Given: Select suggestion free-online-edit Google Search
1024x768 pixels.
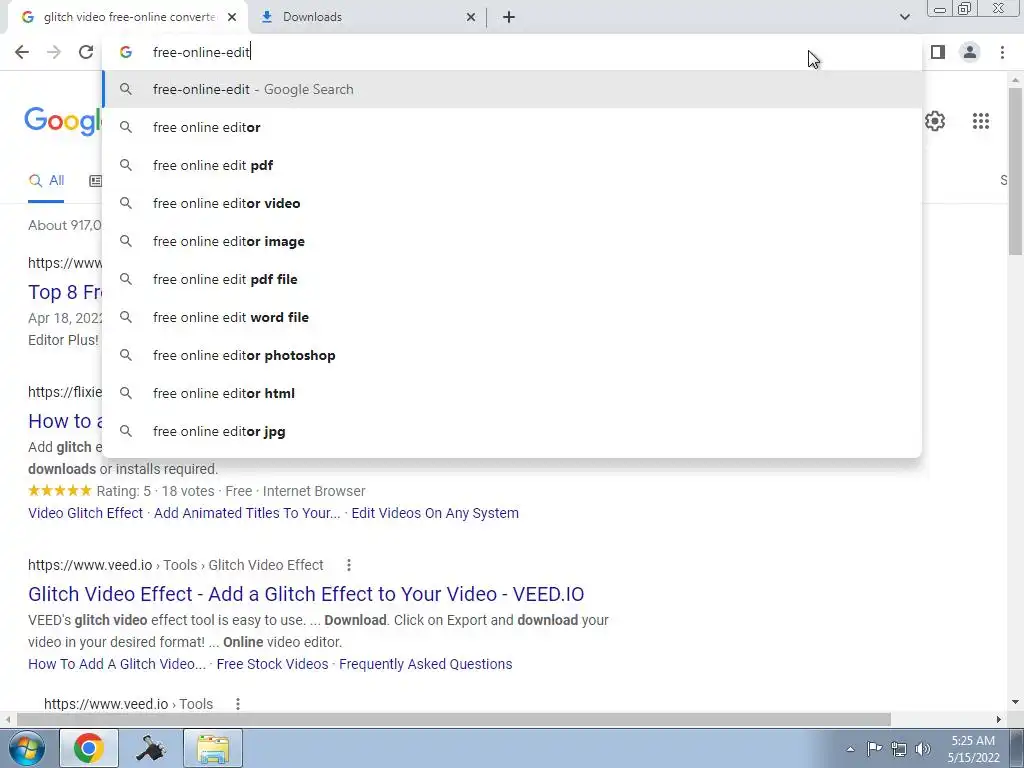Looking at the screenshot, I should tap(512, 89).
